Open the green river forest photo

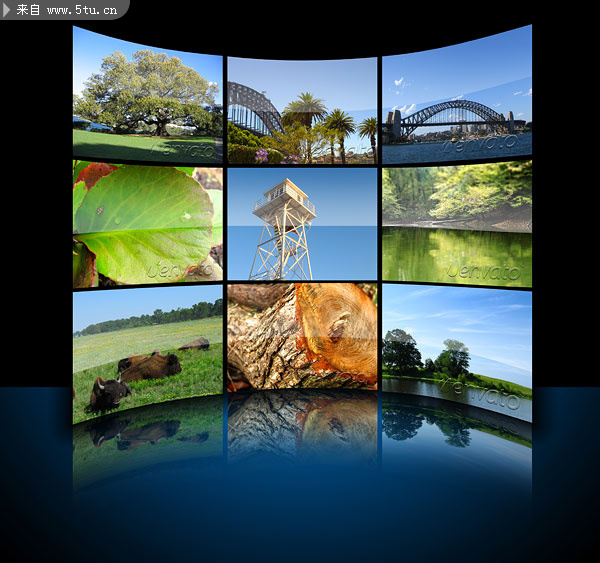[x=456, y=224]
